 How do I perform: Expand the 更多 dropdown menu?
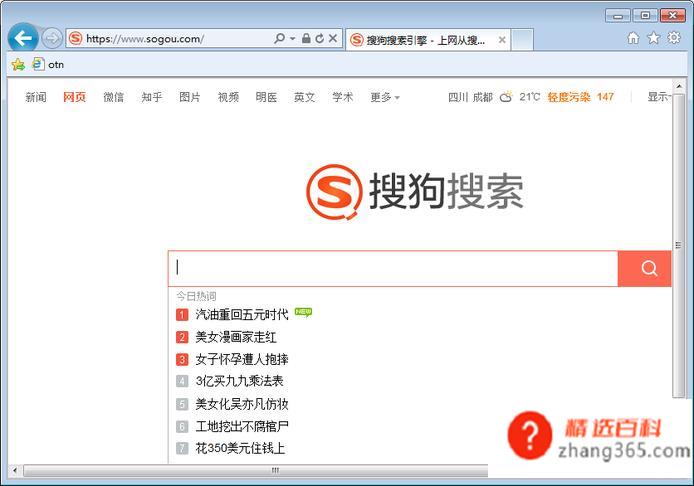click(x=385, y=97)
